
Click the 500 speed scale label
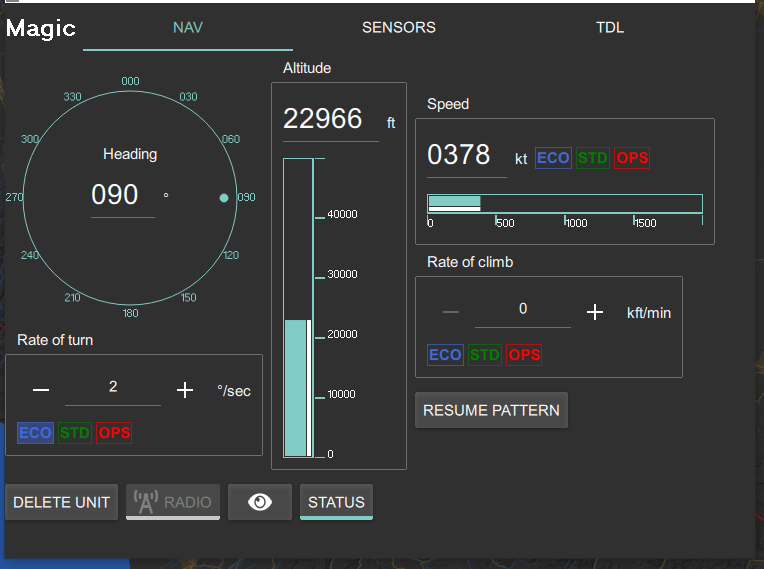pos(505,223)
